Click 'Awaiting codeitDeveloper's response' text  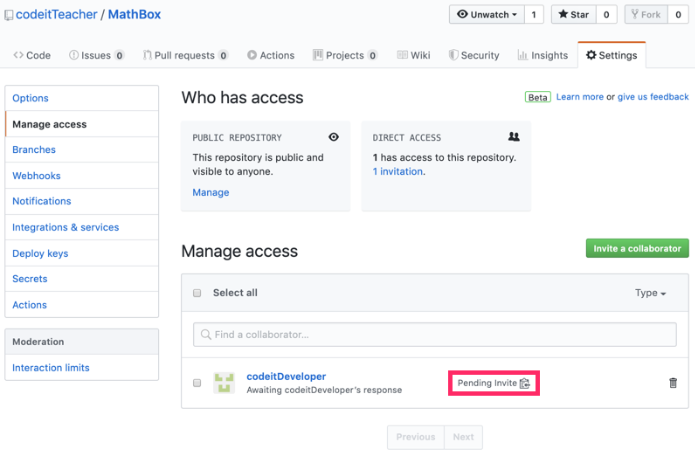324,390
